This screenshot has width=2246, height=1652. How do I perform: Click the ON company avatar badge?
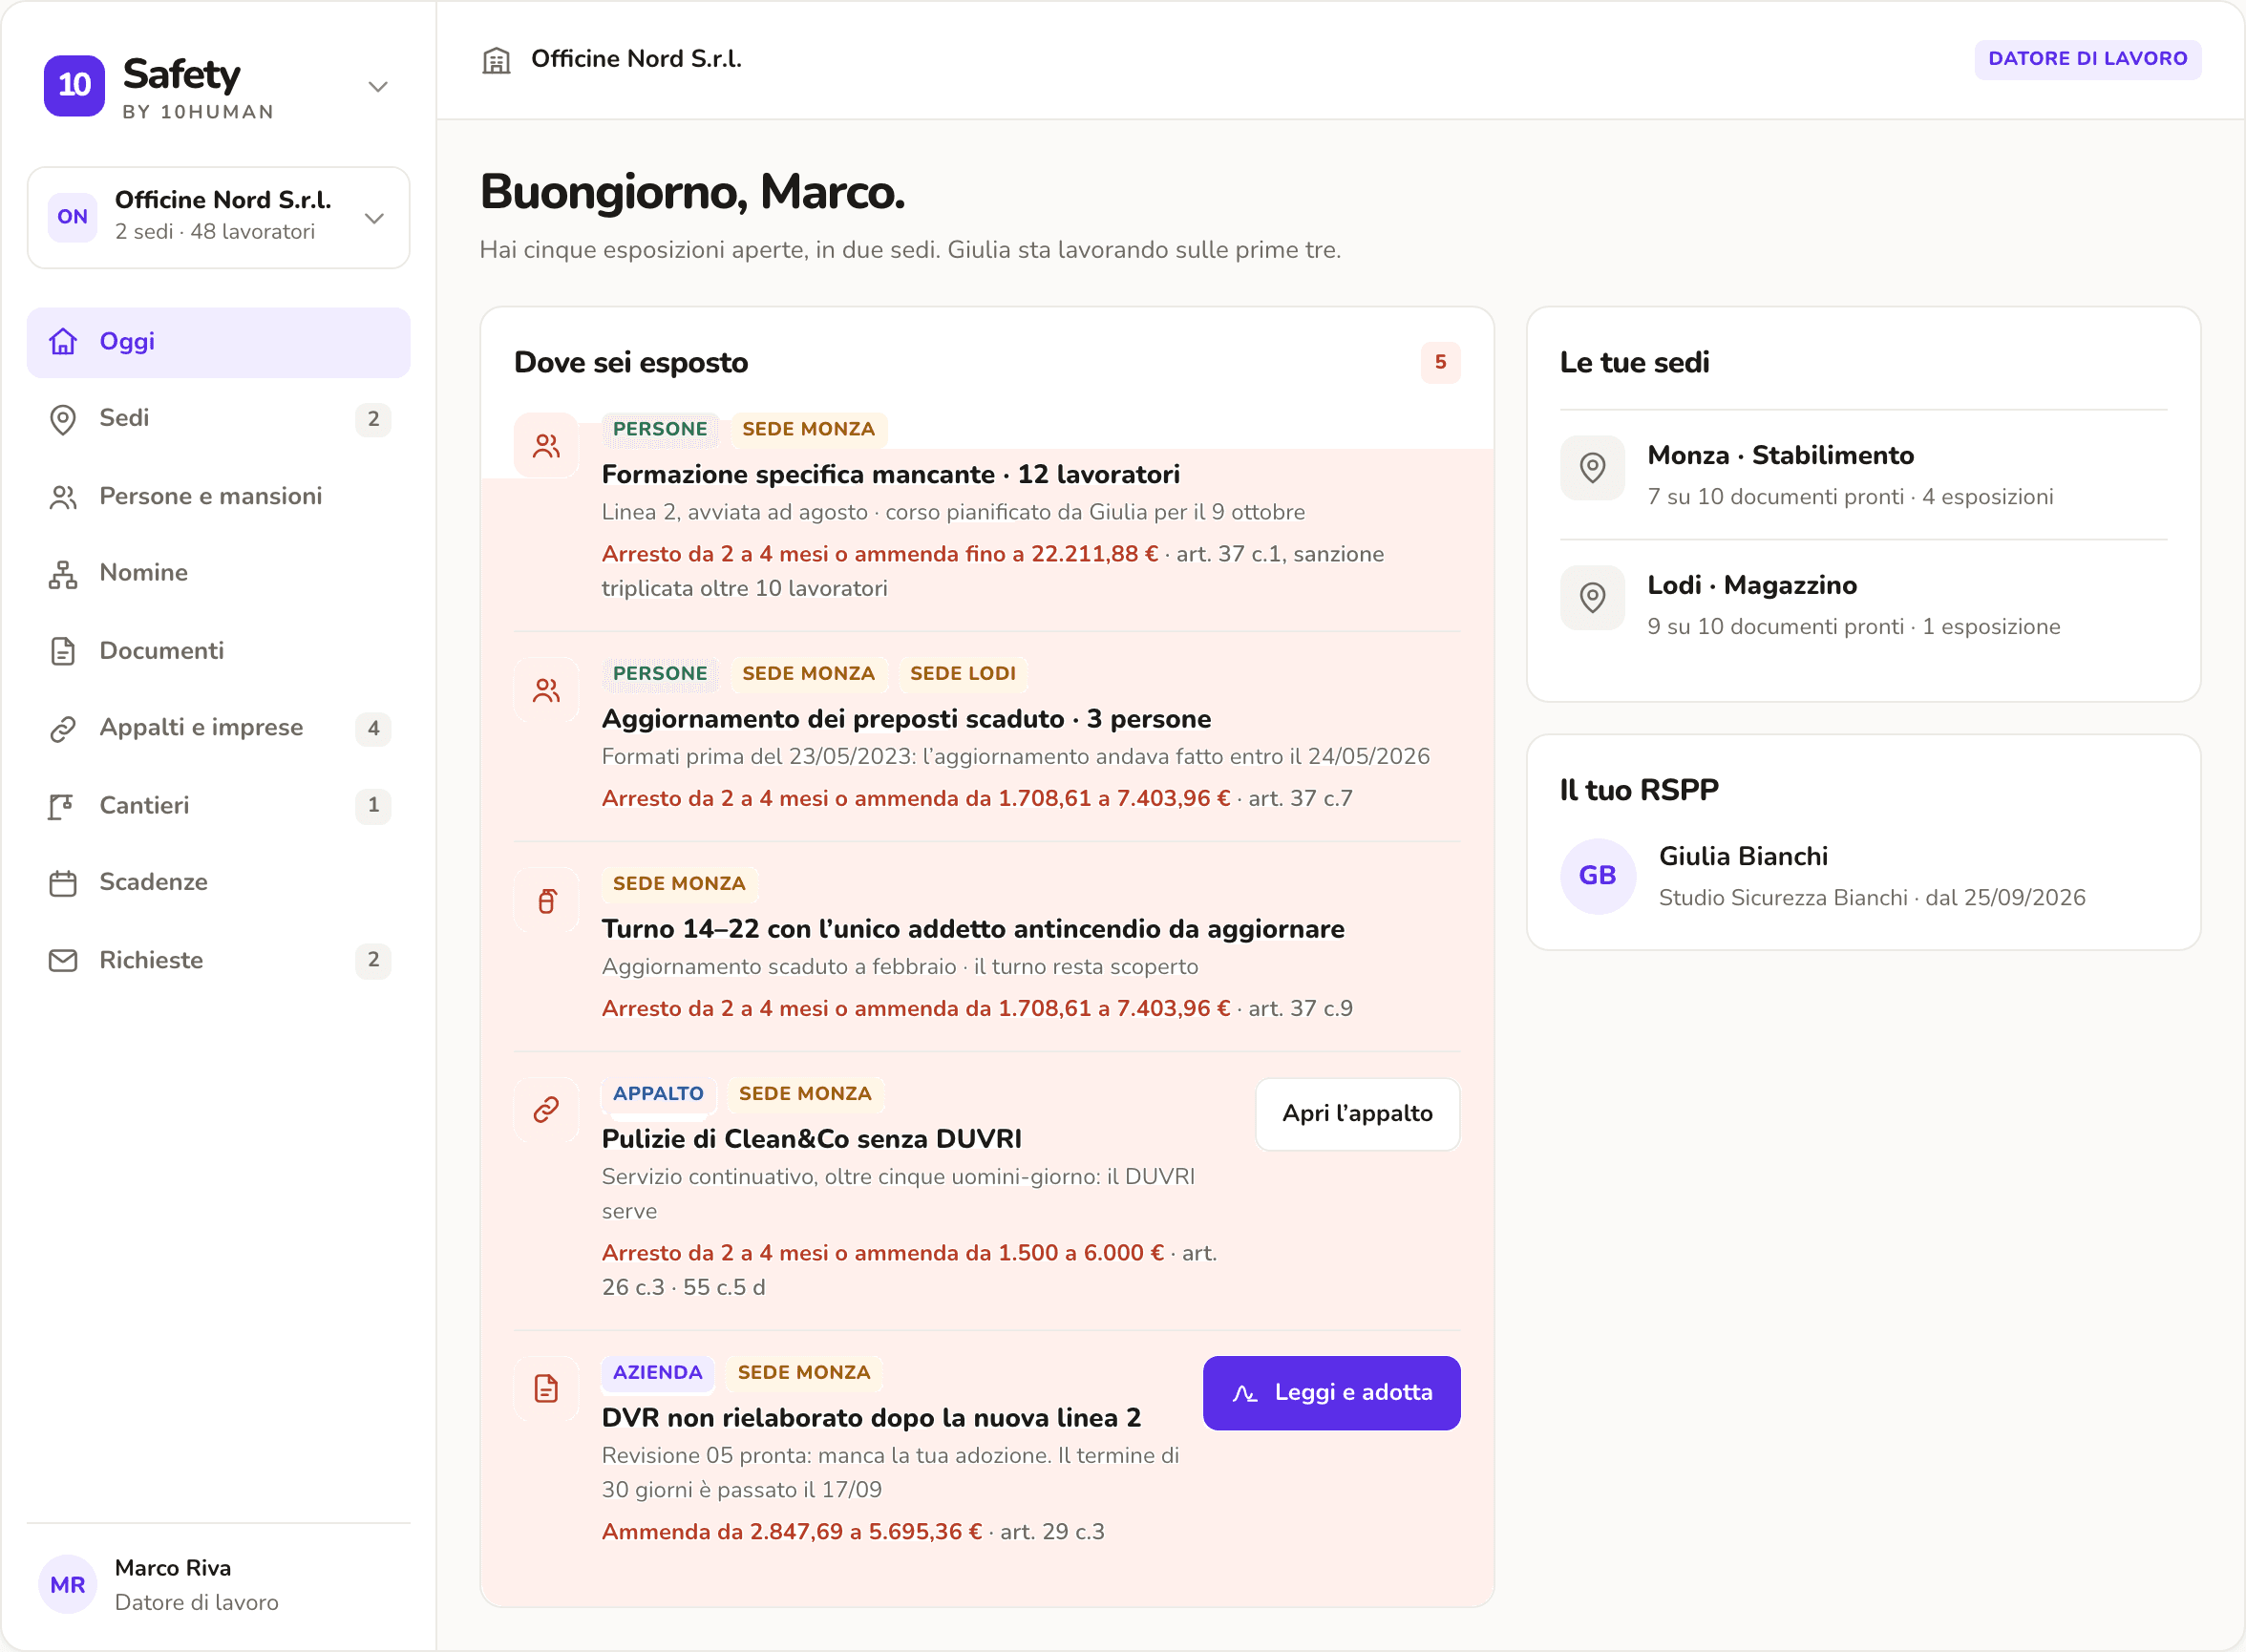coord(72,217)
